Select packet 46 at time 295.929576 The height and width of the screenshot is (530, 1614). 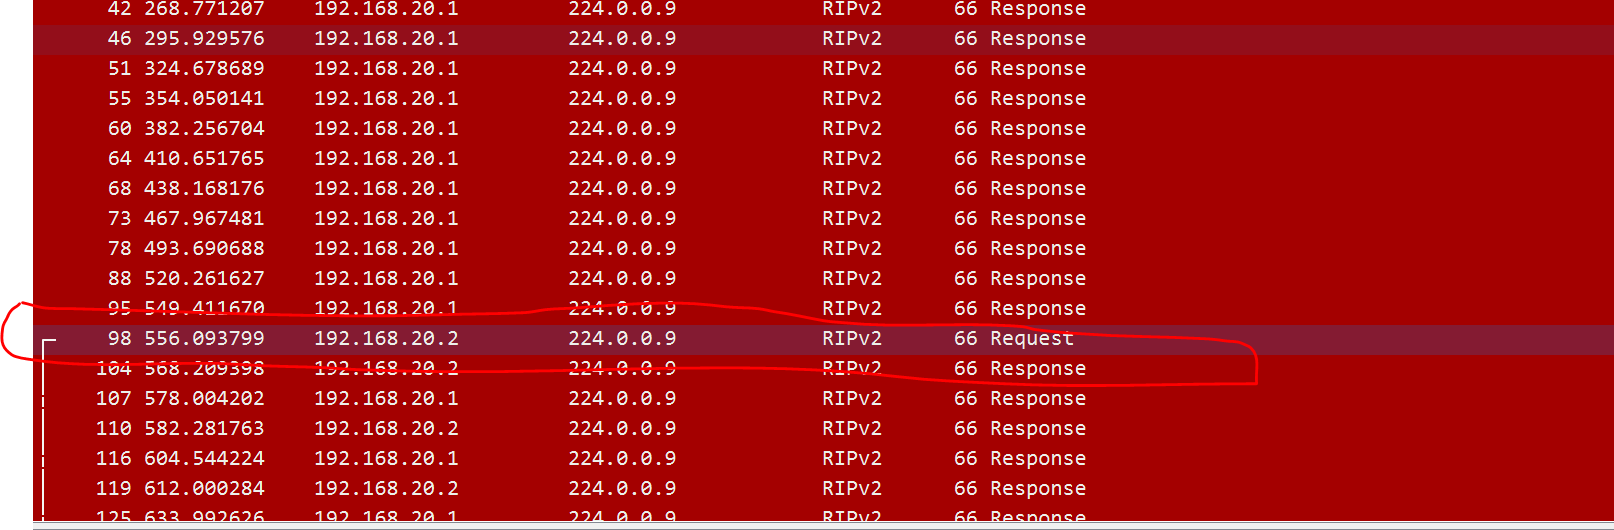[823, 39]
